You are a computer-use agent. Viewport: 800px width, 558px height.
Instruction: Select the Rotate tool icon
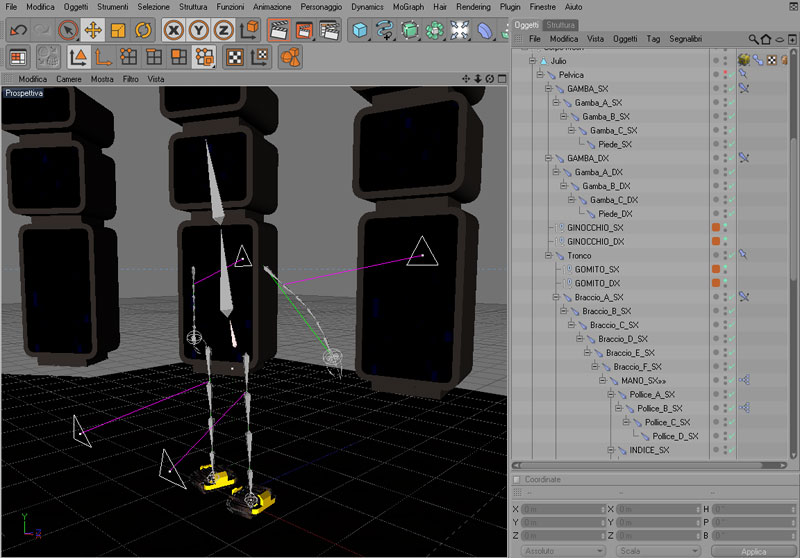[x=143, y=30]
